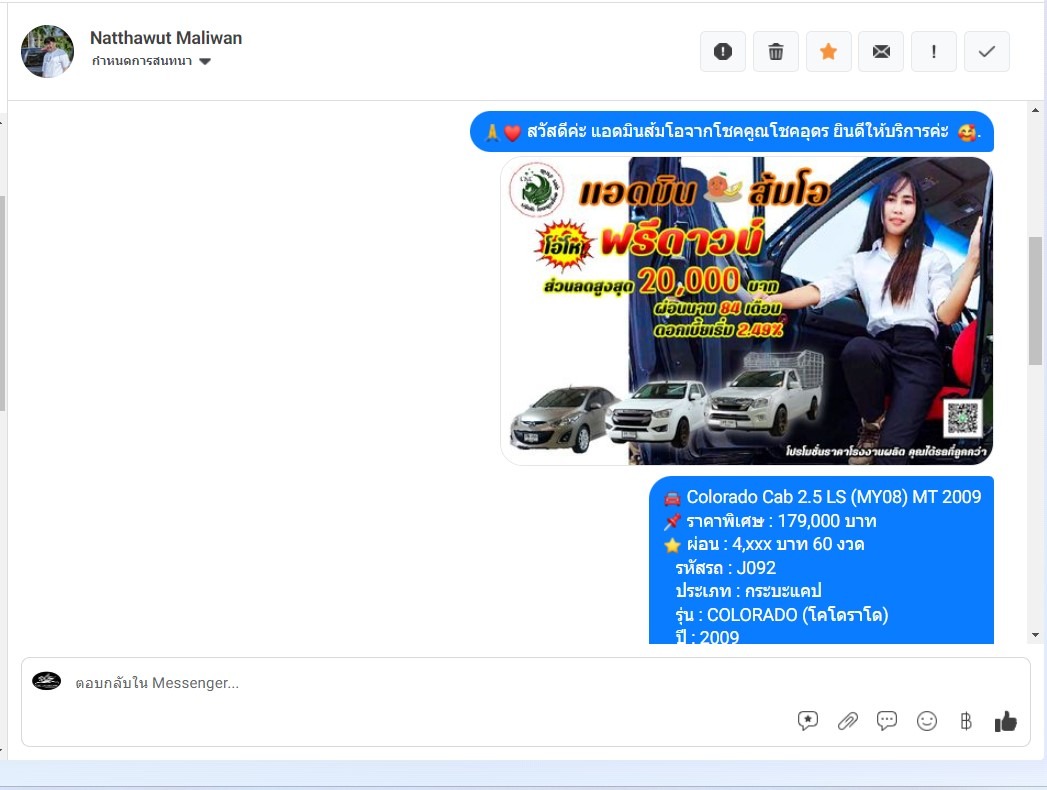Expand กำหนดการสนทนา dropdown
Screen dimensions: 1047x790
[x=151, y=61]
